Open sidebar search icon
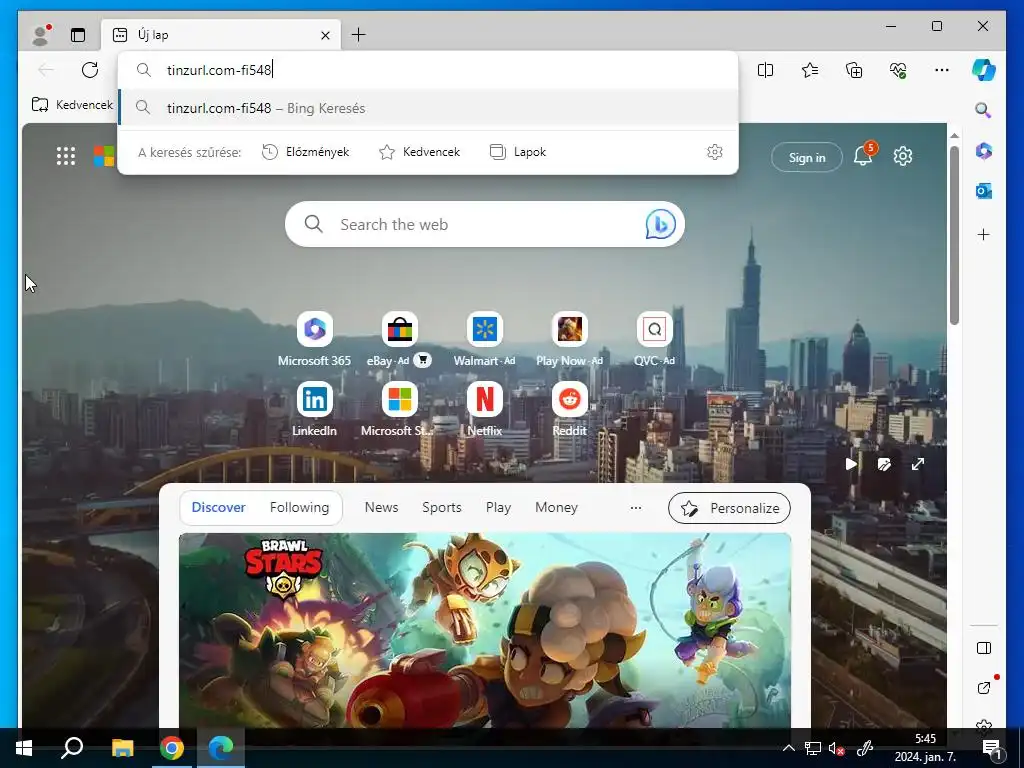 (984, 110)
